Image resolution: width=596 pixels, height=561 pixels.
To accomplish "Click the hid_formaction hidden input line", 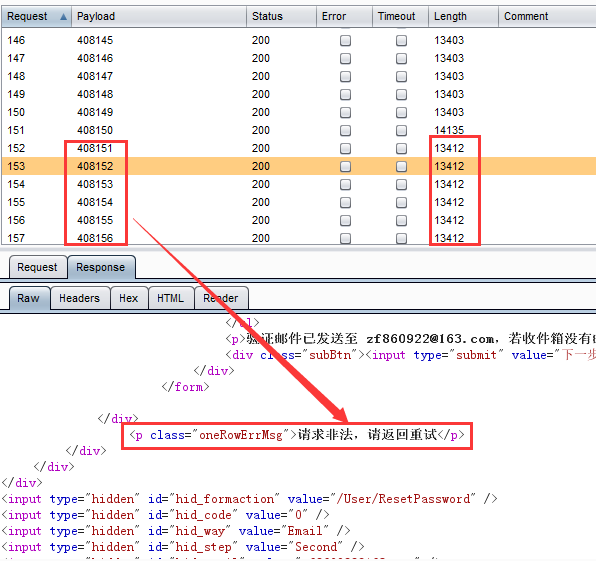I will click(249, 499).
